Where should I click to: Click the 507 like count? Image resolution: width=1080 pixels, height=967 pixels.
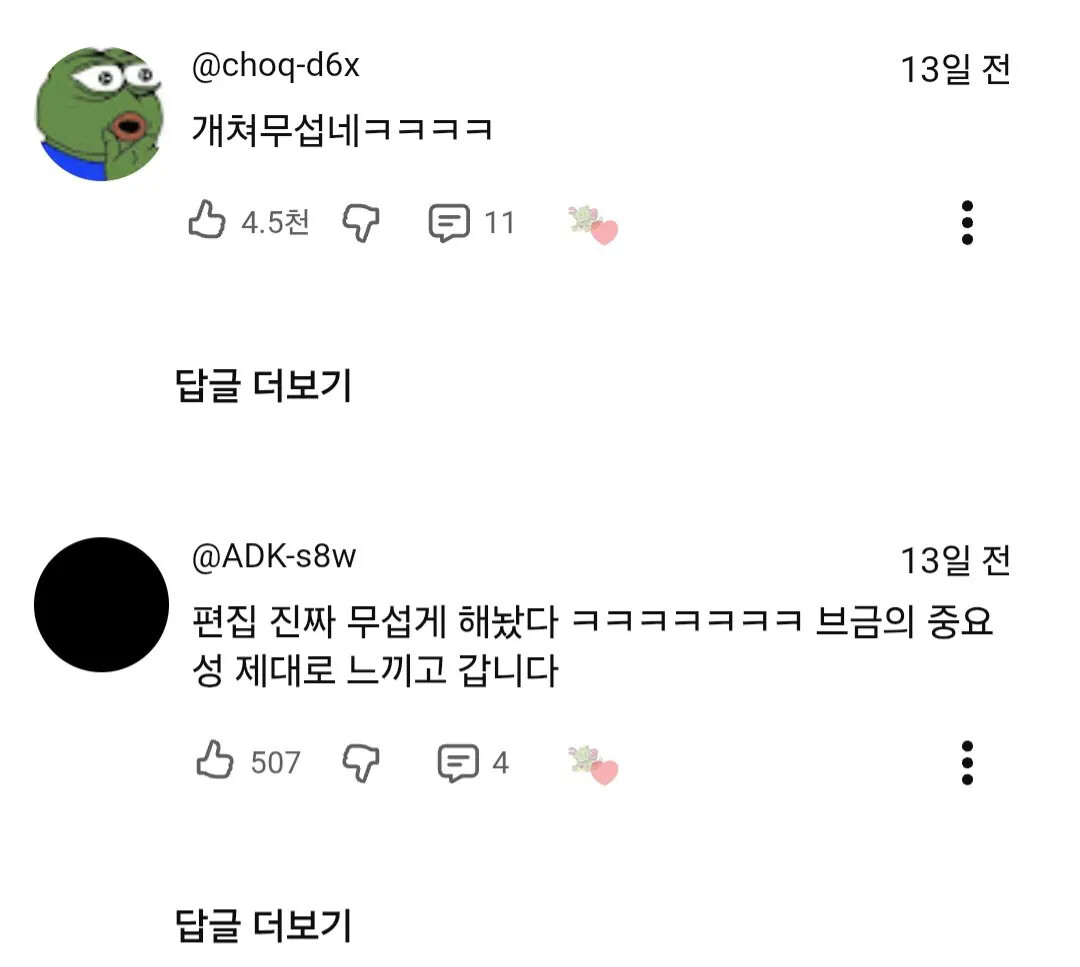pyautogui.click(x=276, y=762)
